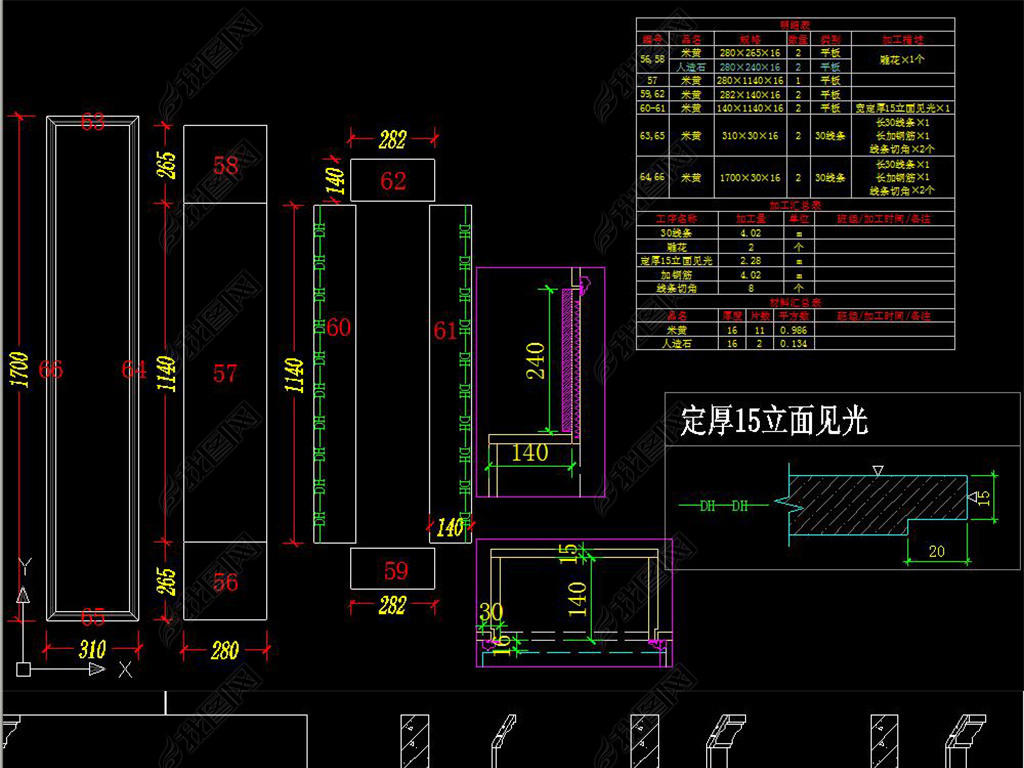This screenshot has height=768, width=1024.
Task: Select the bottom panel labeled 56
Action: (225, 581)
